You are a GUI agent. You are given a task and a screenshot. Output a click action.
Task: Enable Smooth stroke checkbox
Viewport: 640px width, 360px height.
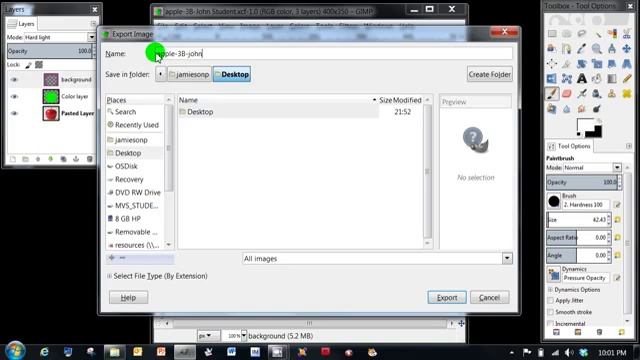pos(550,312)
